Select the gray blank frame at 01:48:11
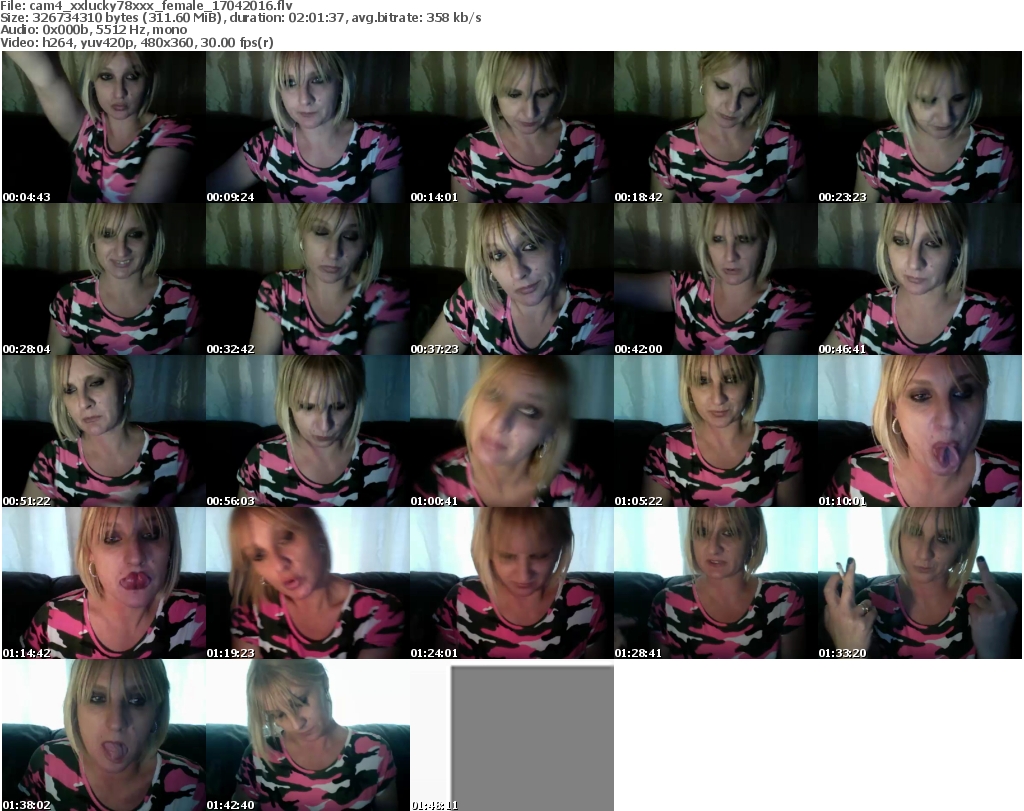Image resolution: width=1024 pixels, height=811 pixels. pos(512,735)
